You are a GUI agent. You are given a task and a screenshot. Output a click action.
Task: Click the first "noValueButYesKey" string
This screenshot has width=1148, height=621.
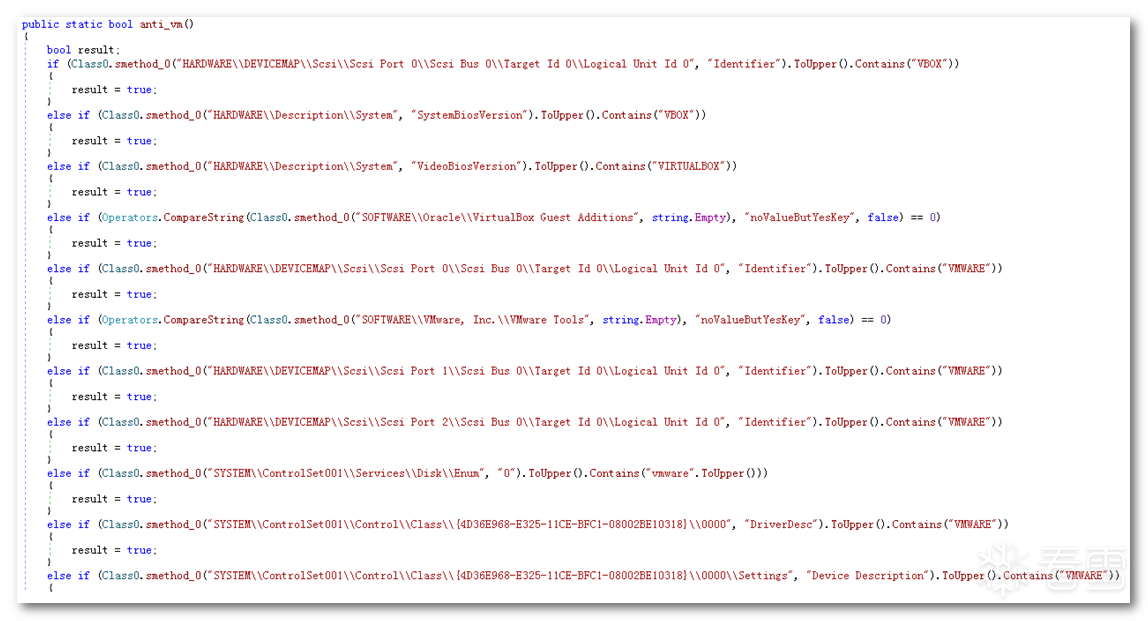tap(800, 217)
